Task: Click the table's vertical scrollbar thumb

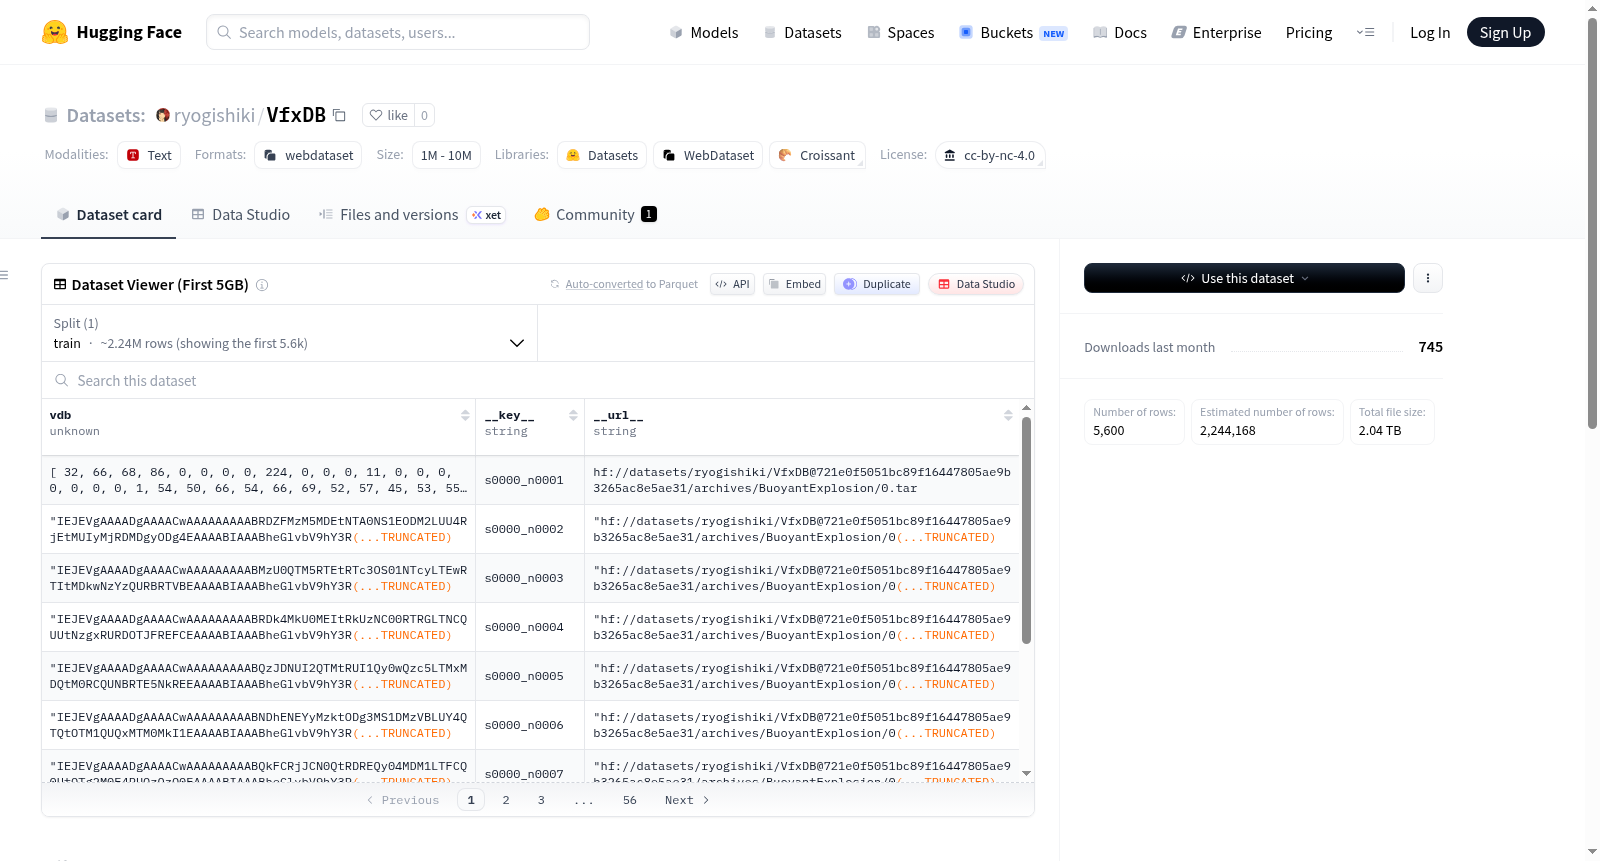Action: [x=1026, y=530]
